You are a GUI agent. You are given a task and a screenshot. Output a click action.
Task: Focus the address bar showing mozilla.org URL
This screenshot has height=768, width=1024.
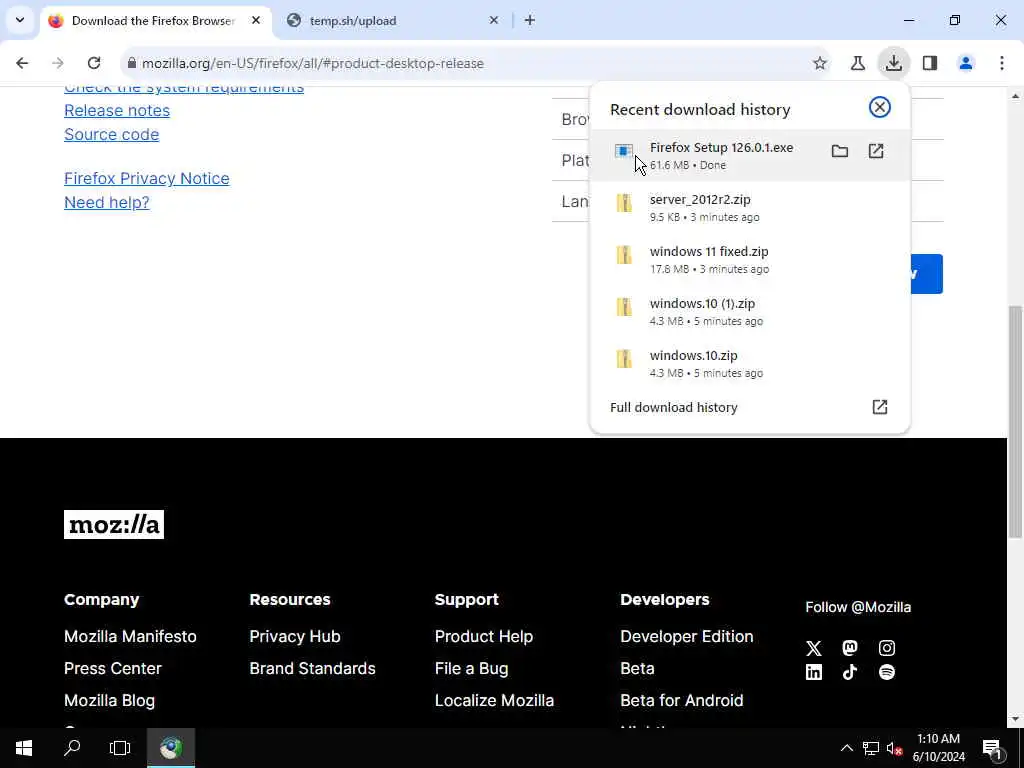[x=473, y=63]
